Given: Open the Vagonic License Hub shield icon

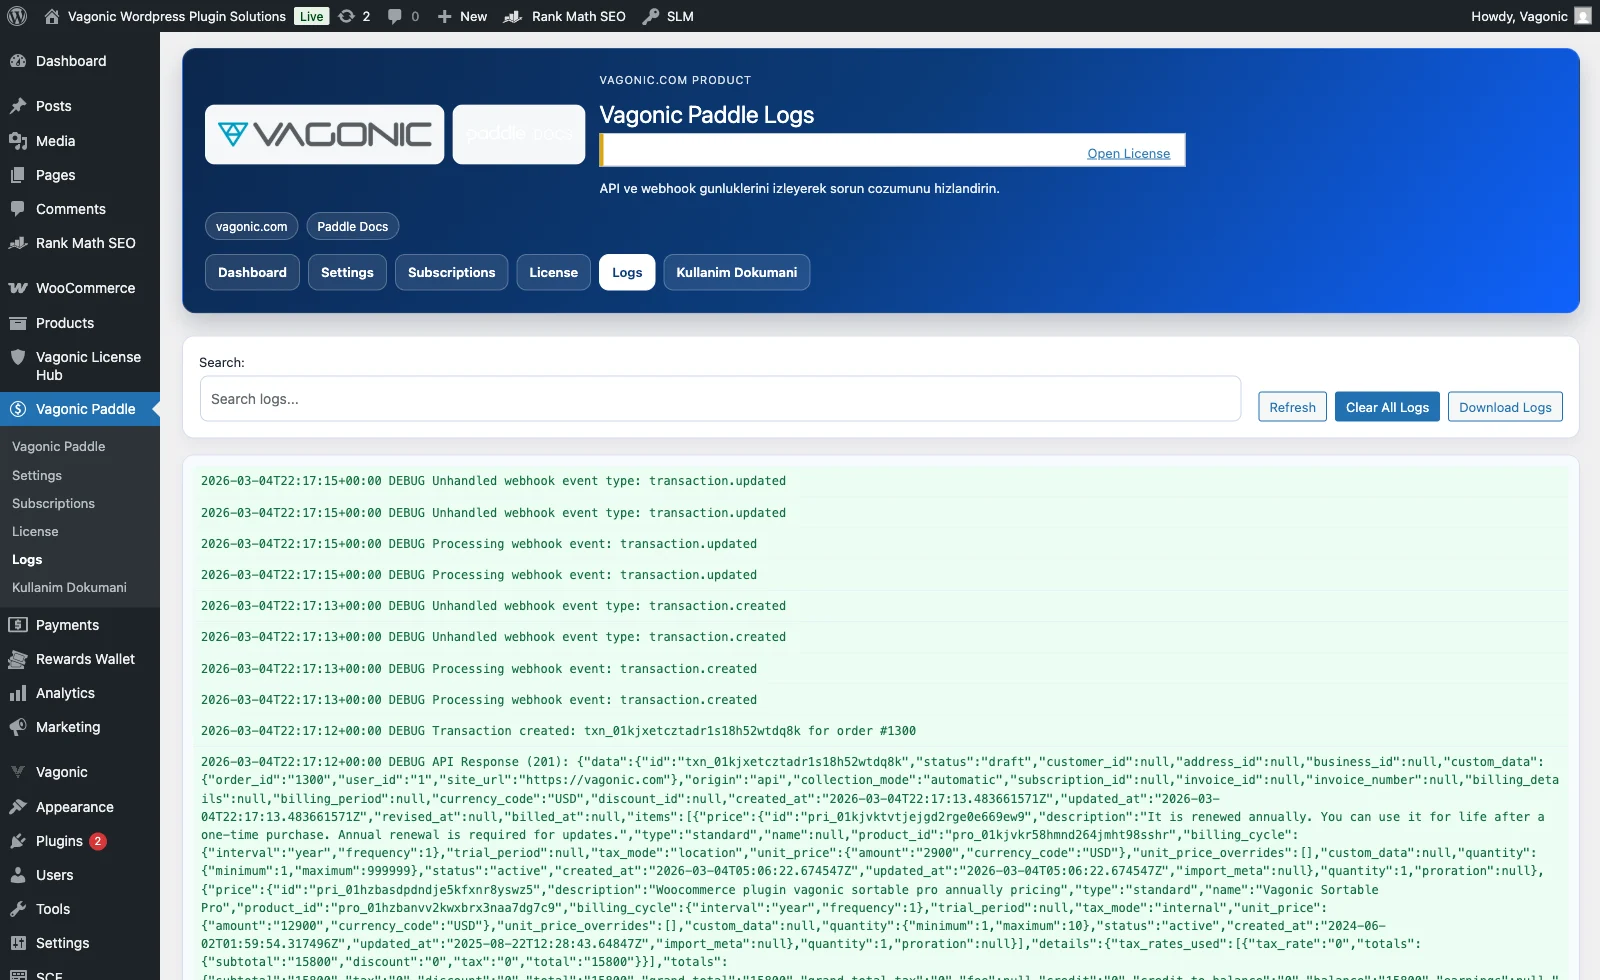Looking at the screenshot, I should pos(18,357).
